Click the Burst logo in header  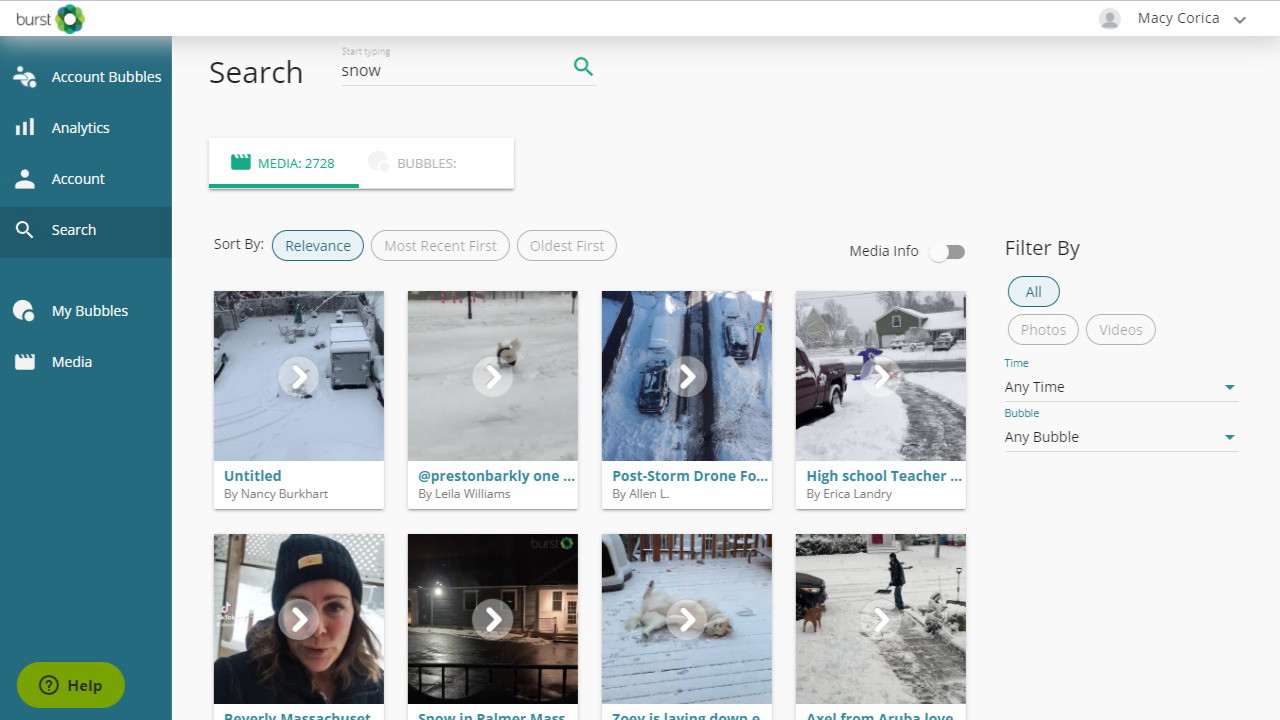pyautogui.click(x=51, y=19)
